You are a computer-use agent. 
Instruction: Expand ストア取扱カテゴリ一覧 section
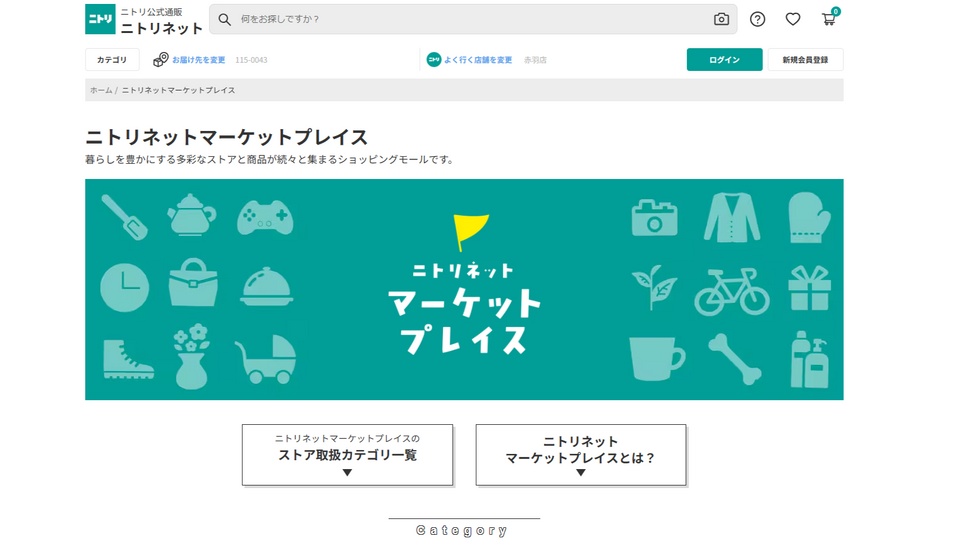347,455
